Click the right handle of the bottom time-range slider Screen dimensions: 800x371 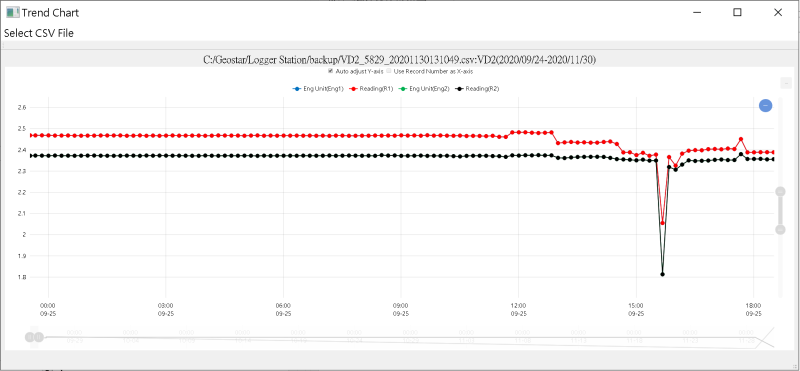point(39,337)
